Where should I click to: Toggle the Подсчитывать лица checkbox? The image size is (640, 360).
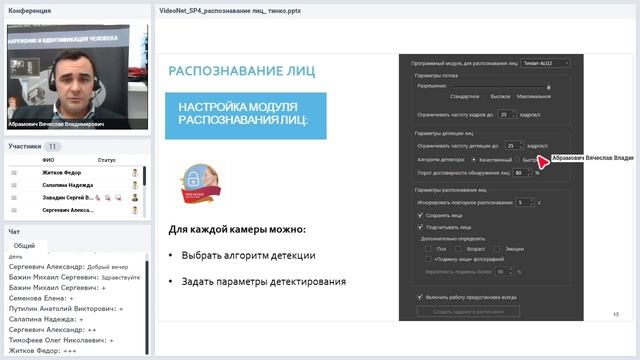click(420, 227)
